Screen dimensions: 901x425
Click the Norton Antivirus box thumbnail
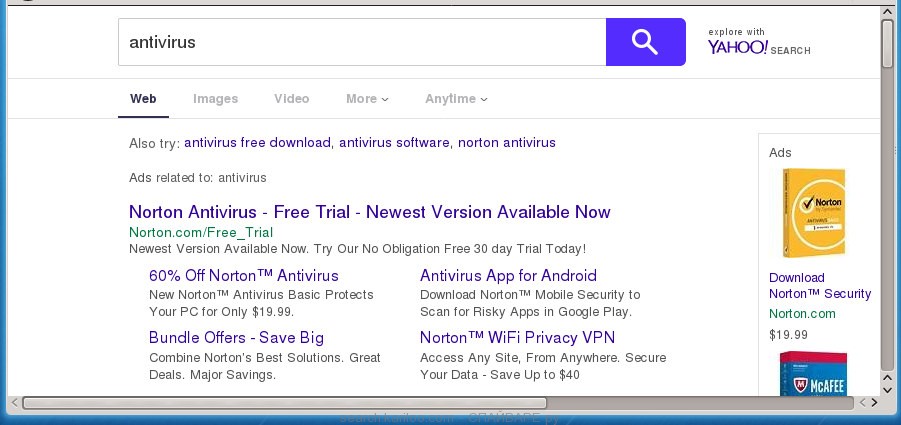coord(814,212)
